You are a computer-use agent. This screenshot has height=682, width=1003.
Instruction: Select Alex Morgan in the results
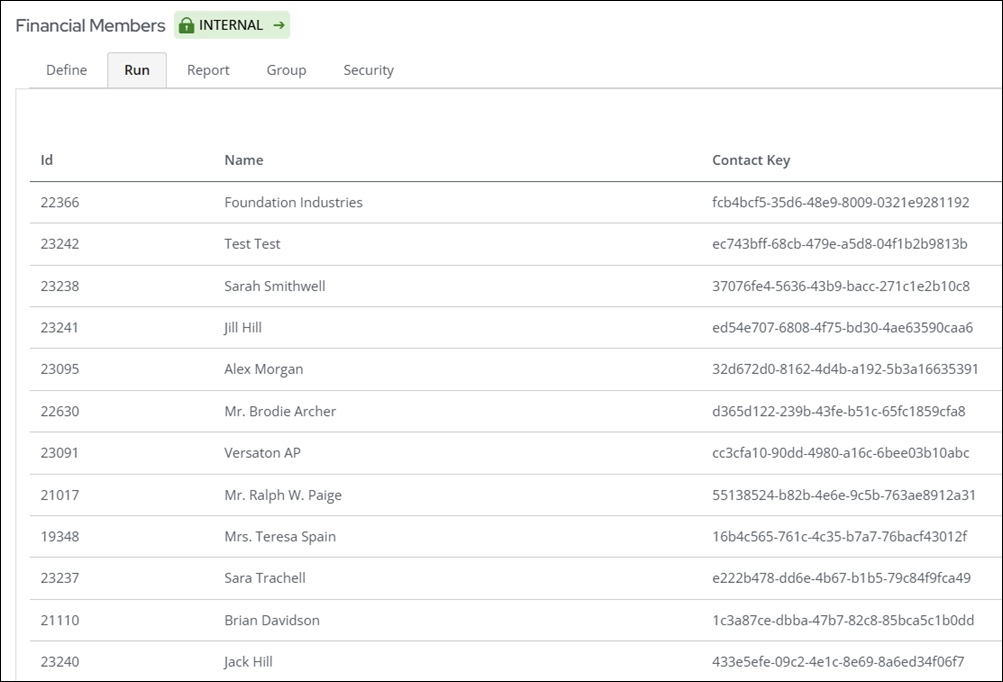(264, 369)
